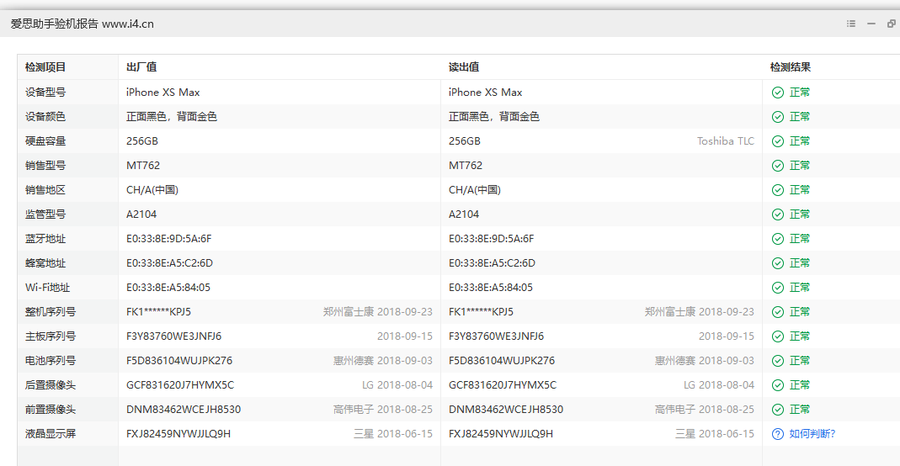Image resolution: width=900 pixels, height=466 pixels.
Task: Click read cellular address E0:33:8E:A5:C2:6D
Action: pos(492,263)
